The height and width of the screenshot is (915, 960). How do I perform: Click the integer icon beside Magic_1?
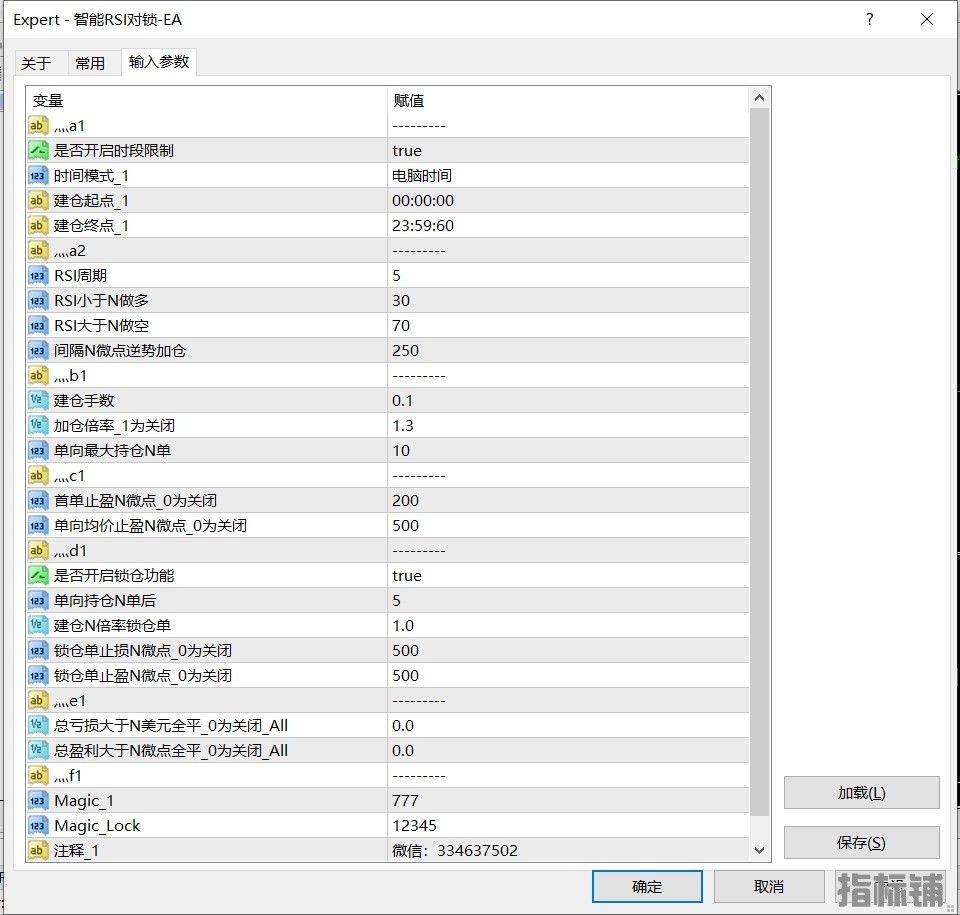38,800
